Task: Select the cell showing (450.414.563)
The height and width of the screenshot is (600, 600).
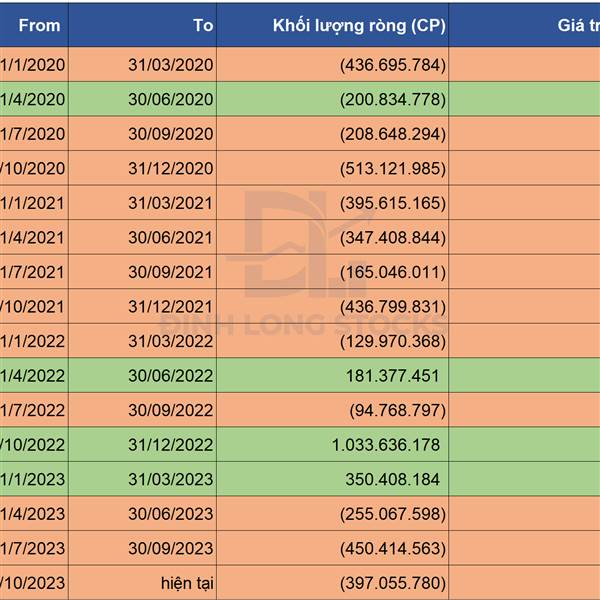Action: 333,548
